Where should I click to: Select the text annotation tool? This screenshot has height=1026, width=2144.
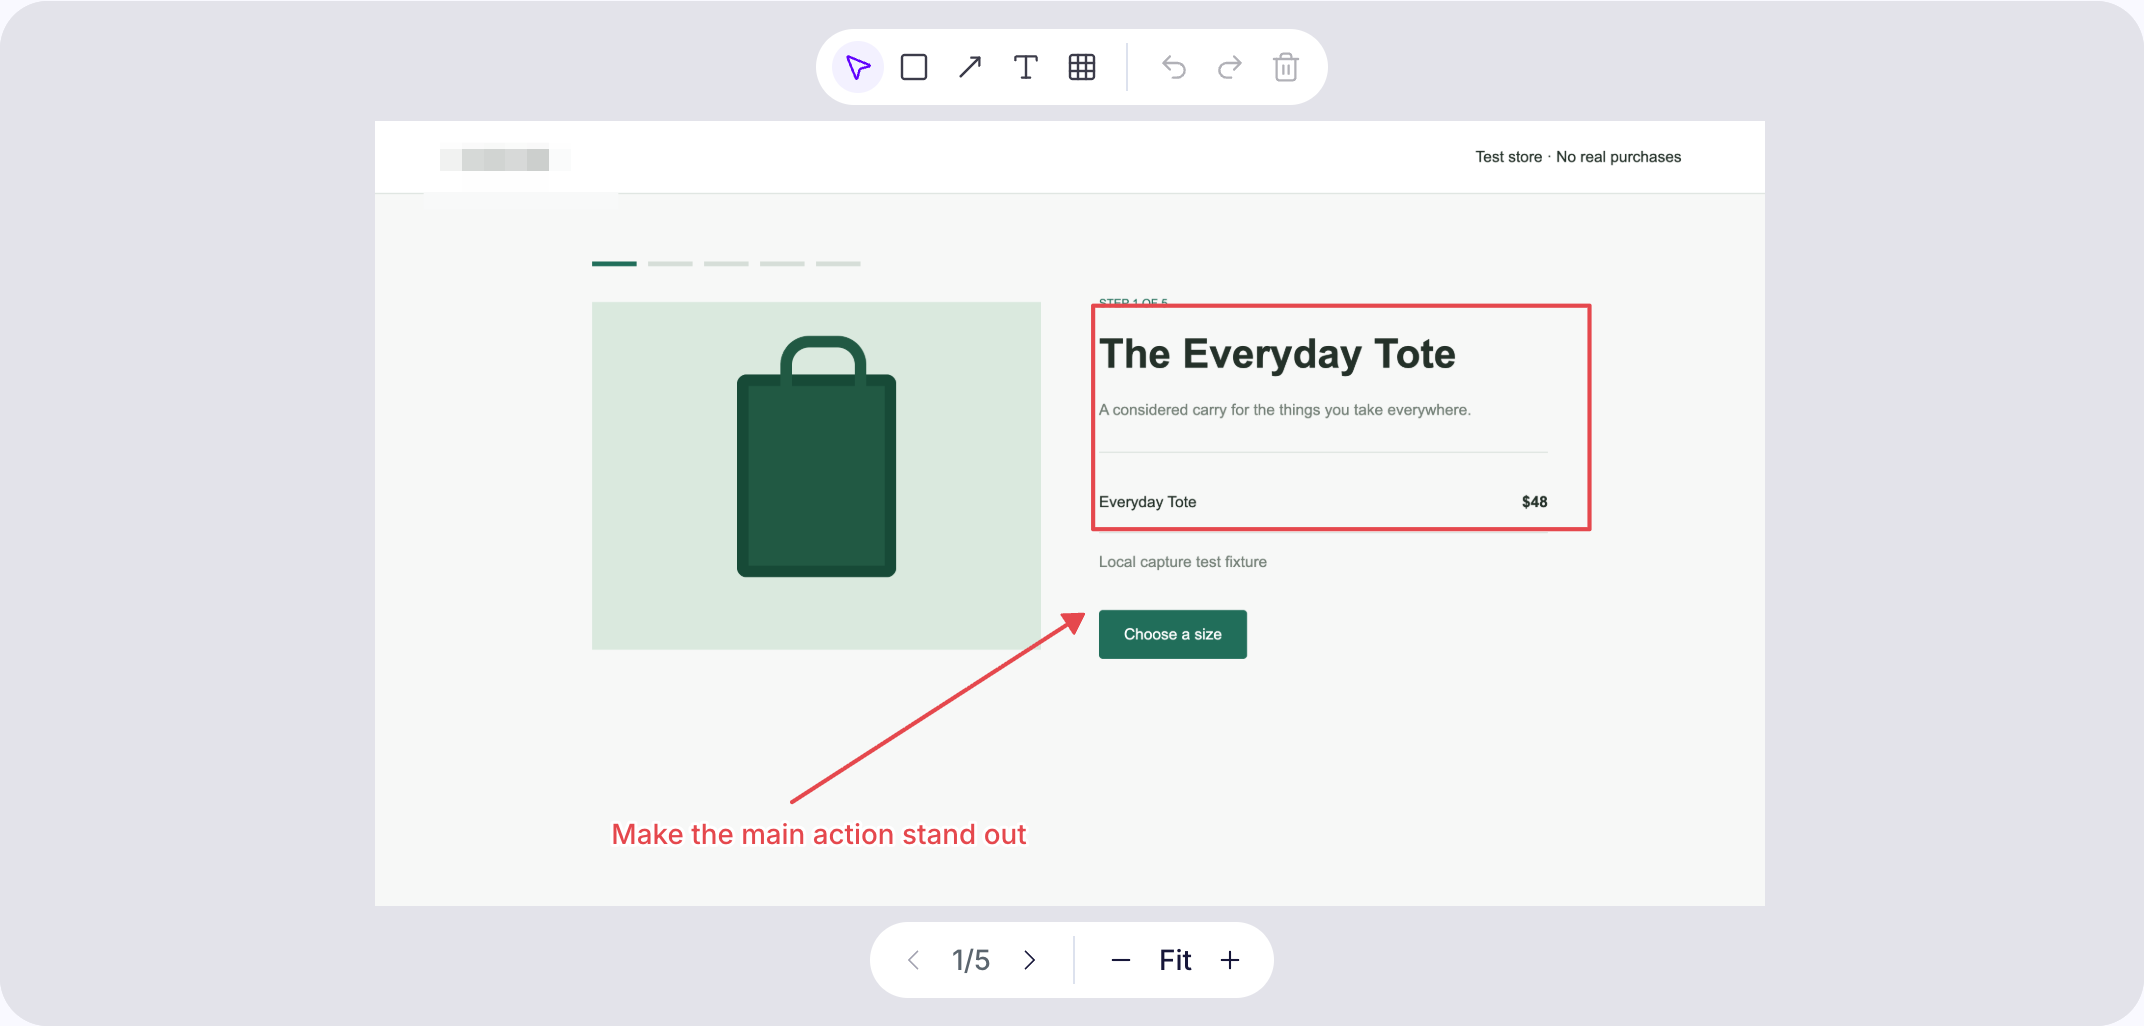1026,67
